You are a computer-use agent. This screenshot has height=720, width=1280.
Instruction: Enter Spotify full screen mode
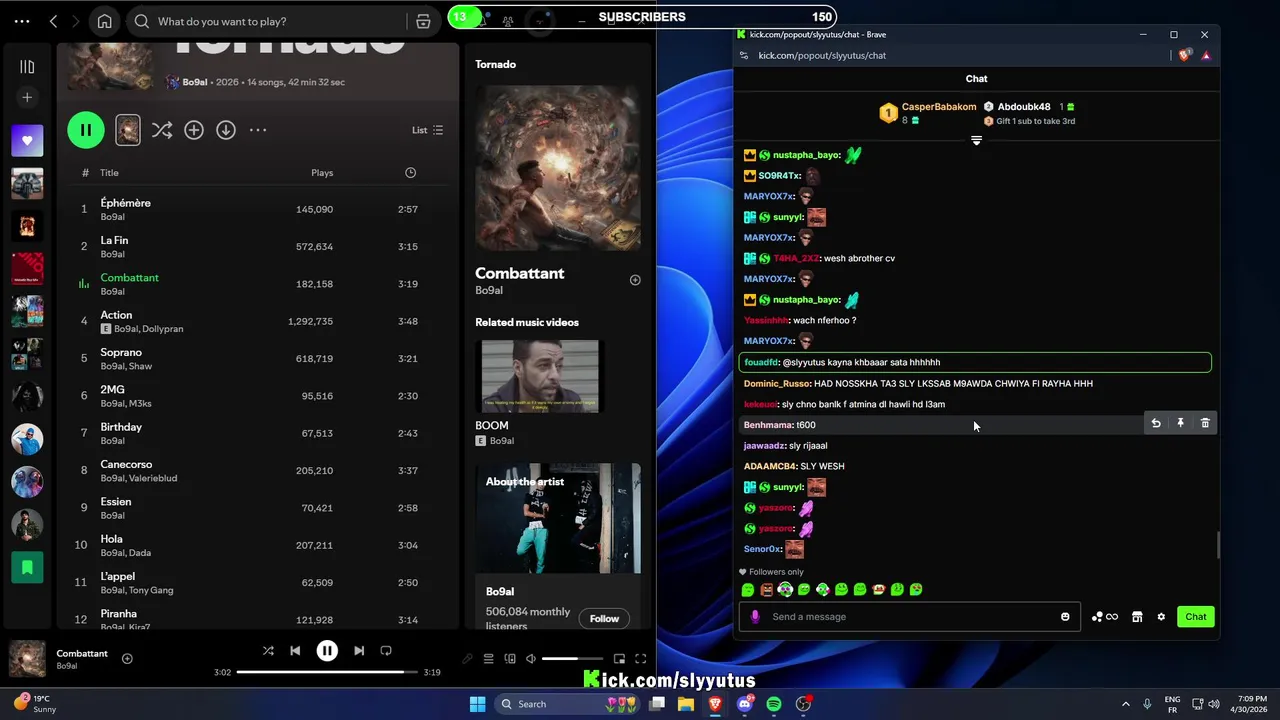[x=640, y=659]
